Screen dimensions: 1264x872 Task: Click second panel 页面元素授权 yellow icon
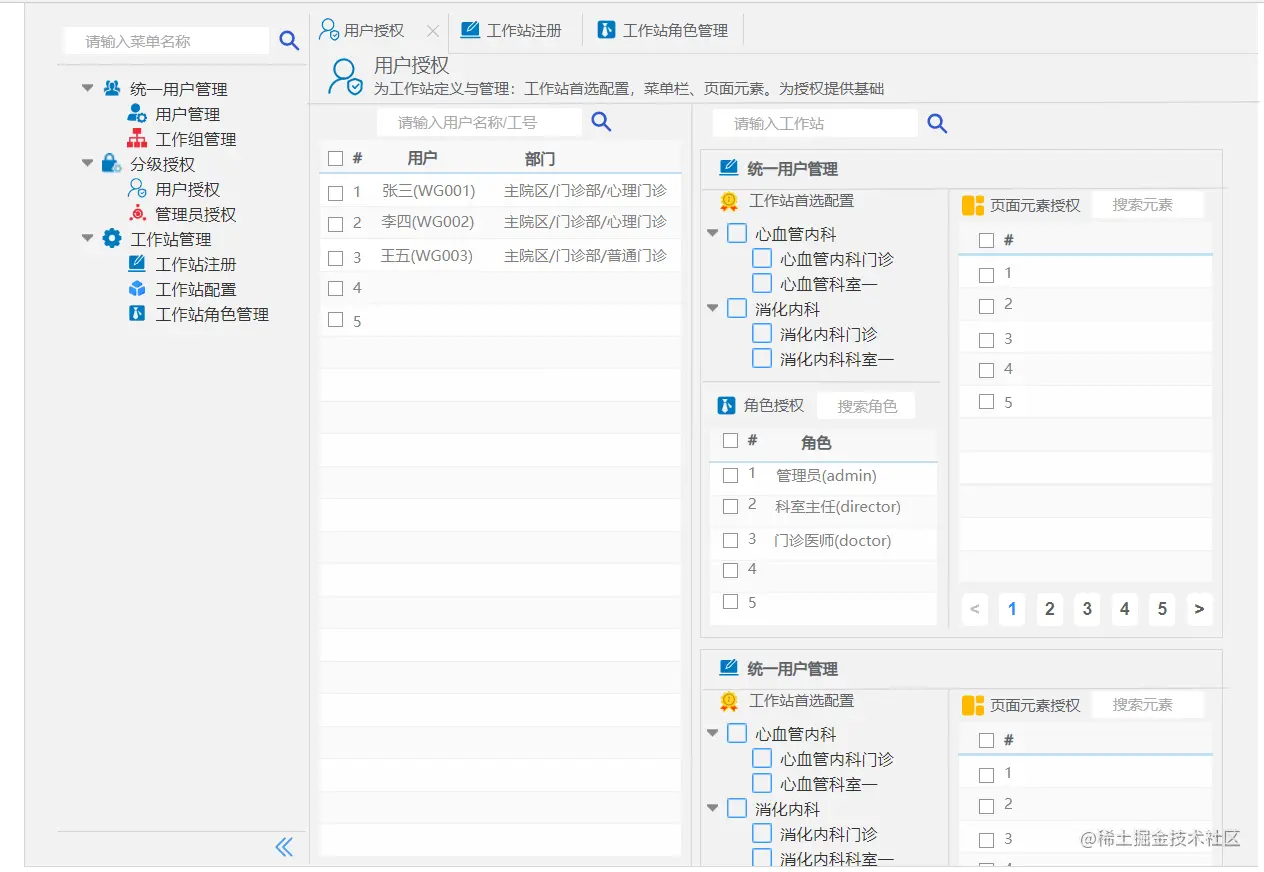point(973,705)
